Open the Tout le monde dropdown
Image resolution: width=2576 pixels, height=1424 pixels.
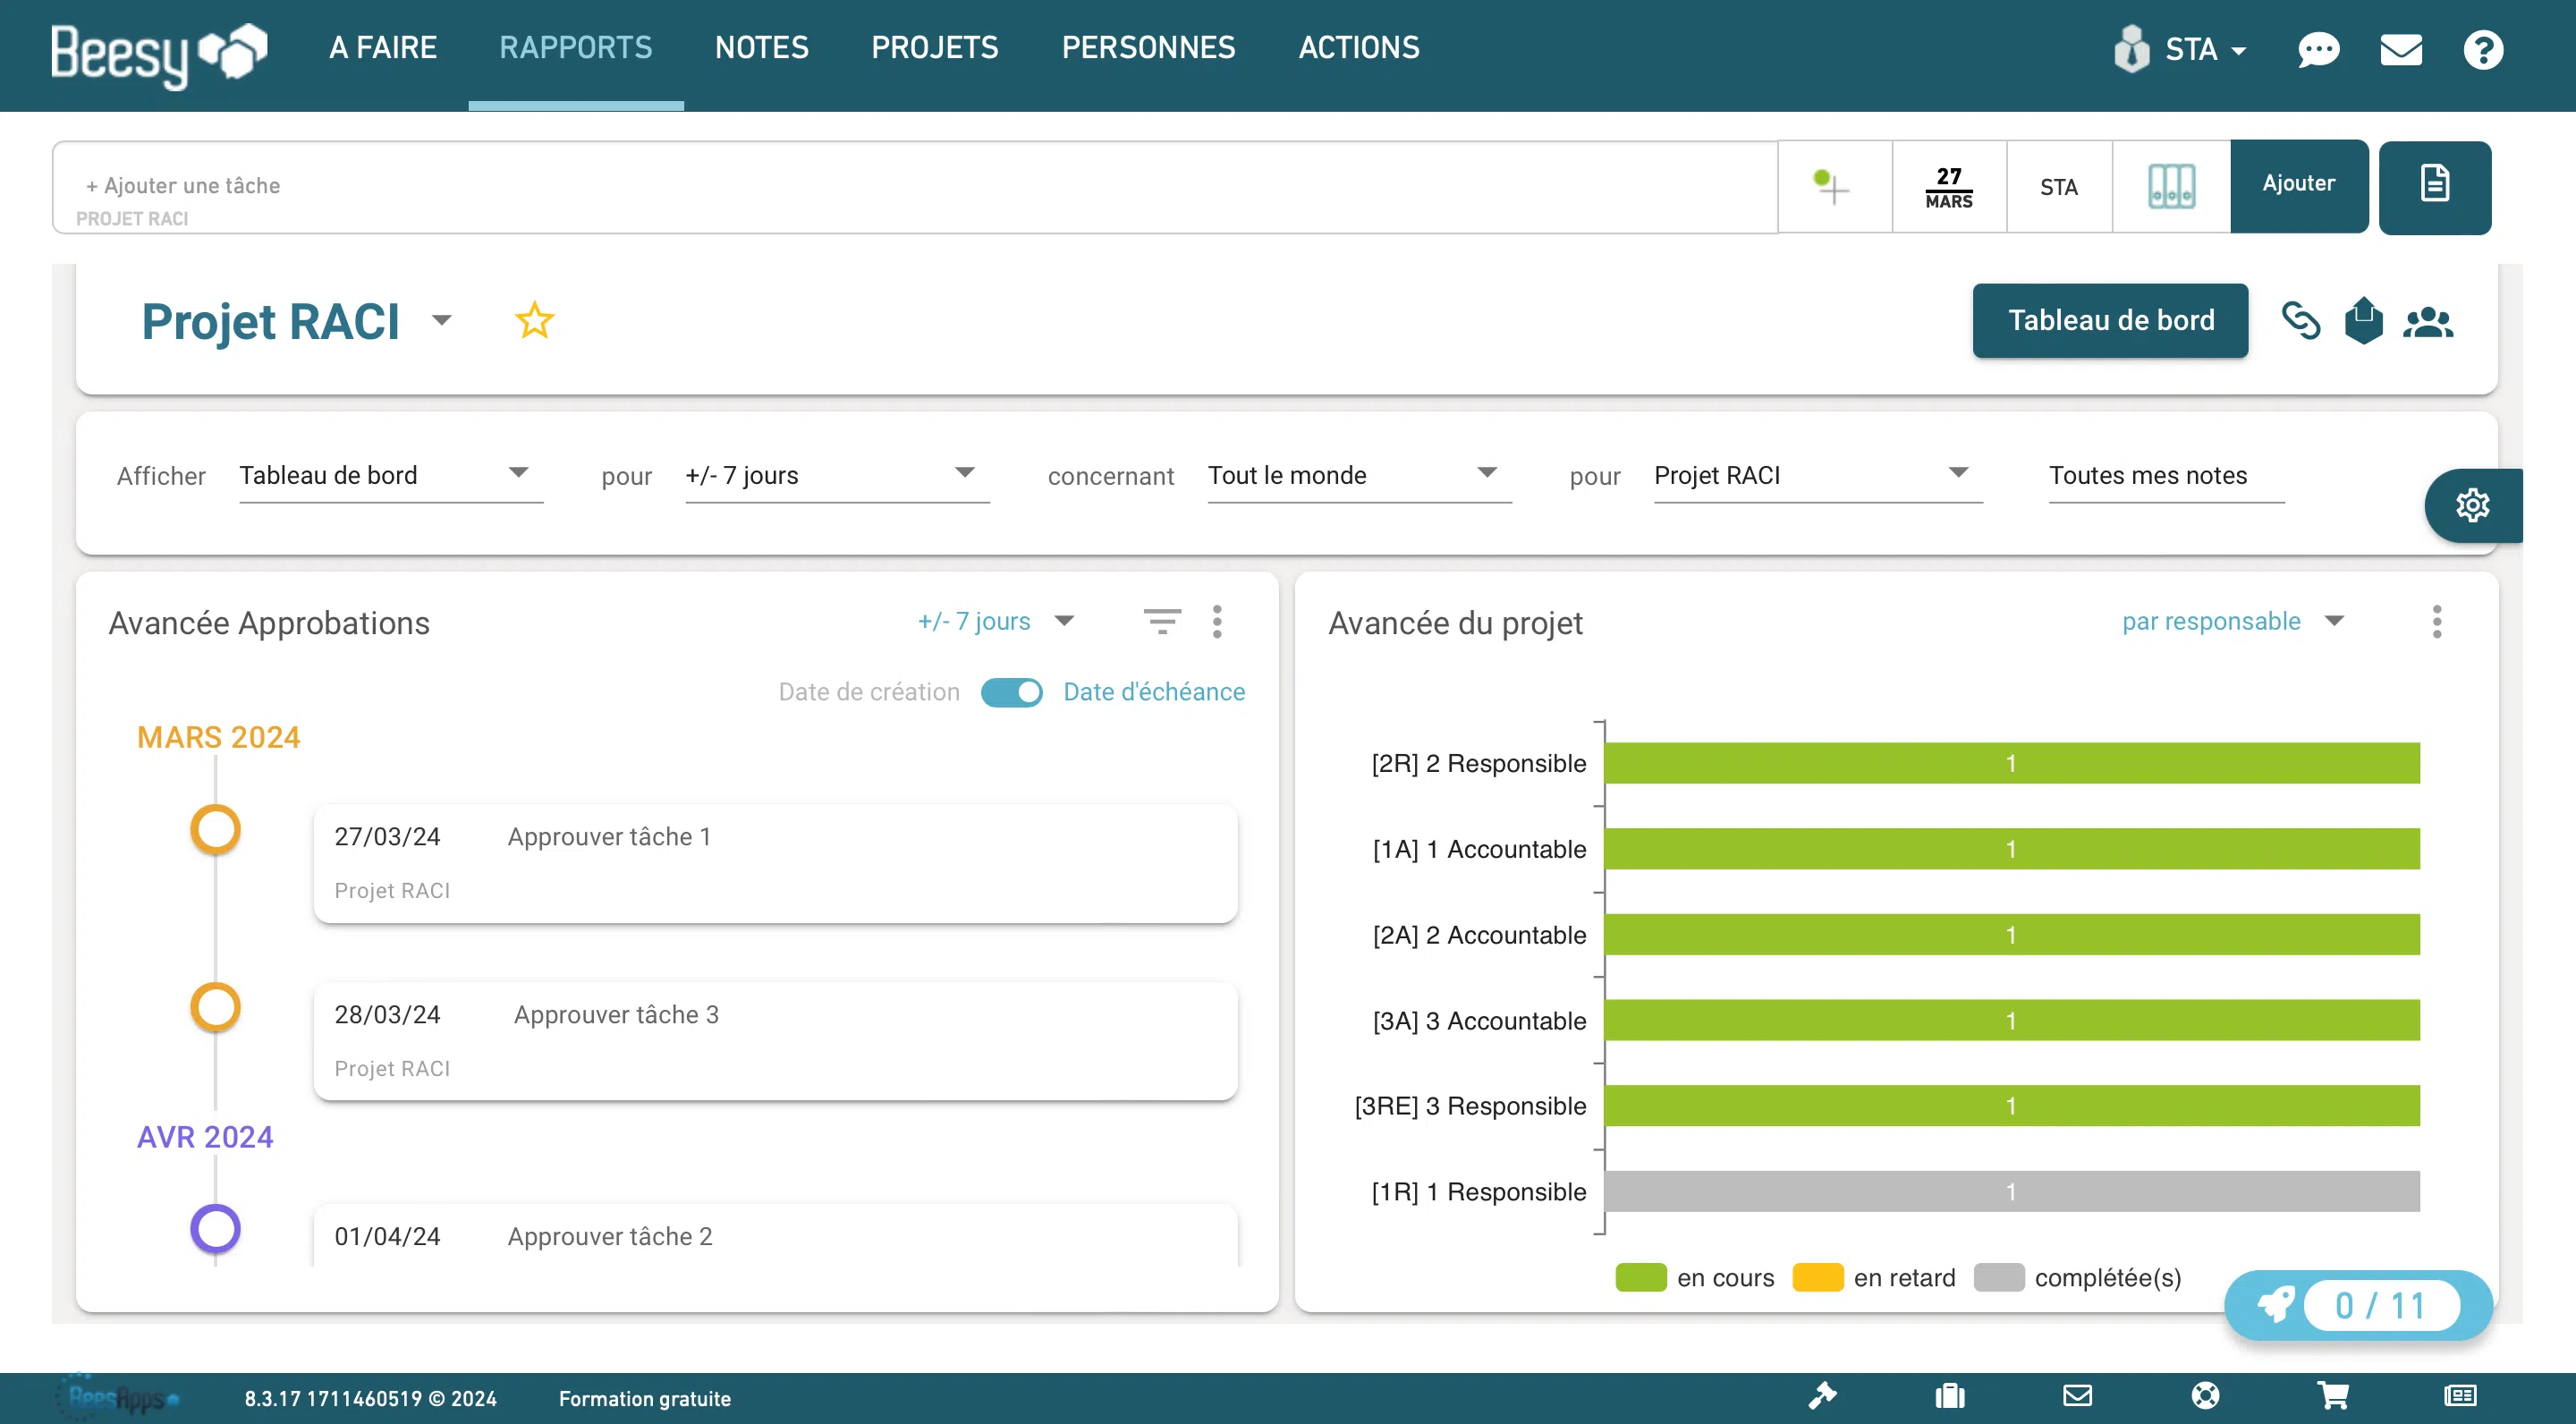point(1358,475)
